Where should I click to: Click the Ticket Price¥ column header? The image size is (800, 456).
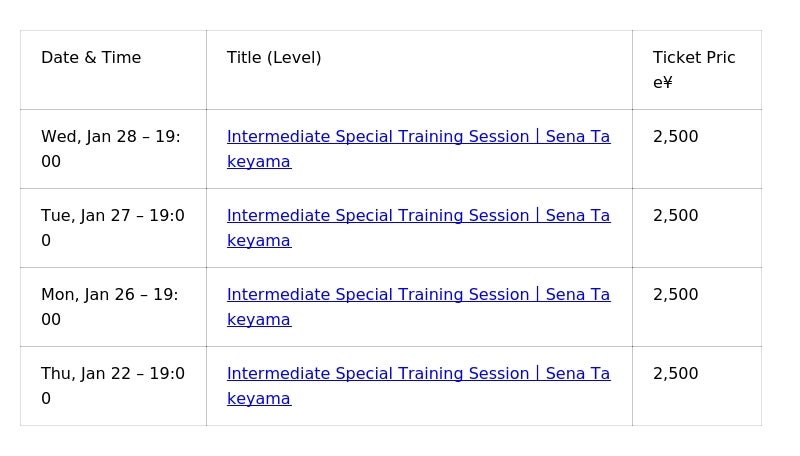693,70
